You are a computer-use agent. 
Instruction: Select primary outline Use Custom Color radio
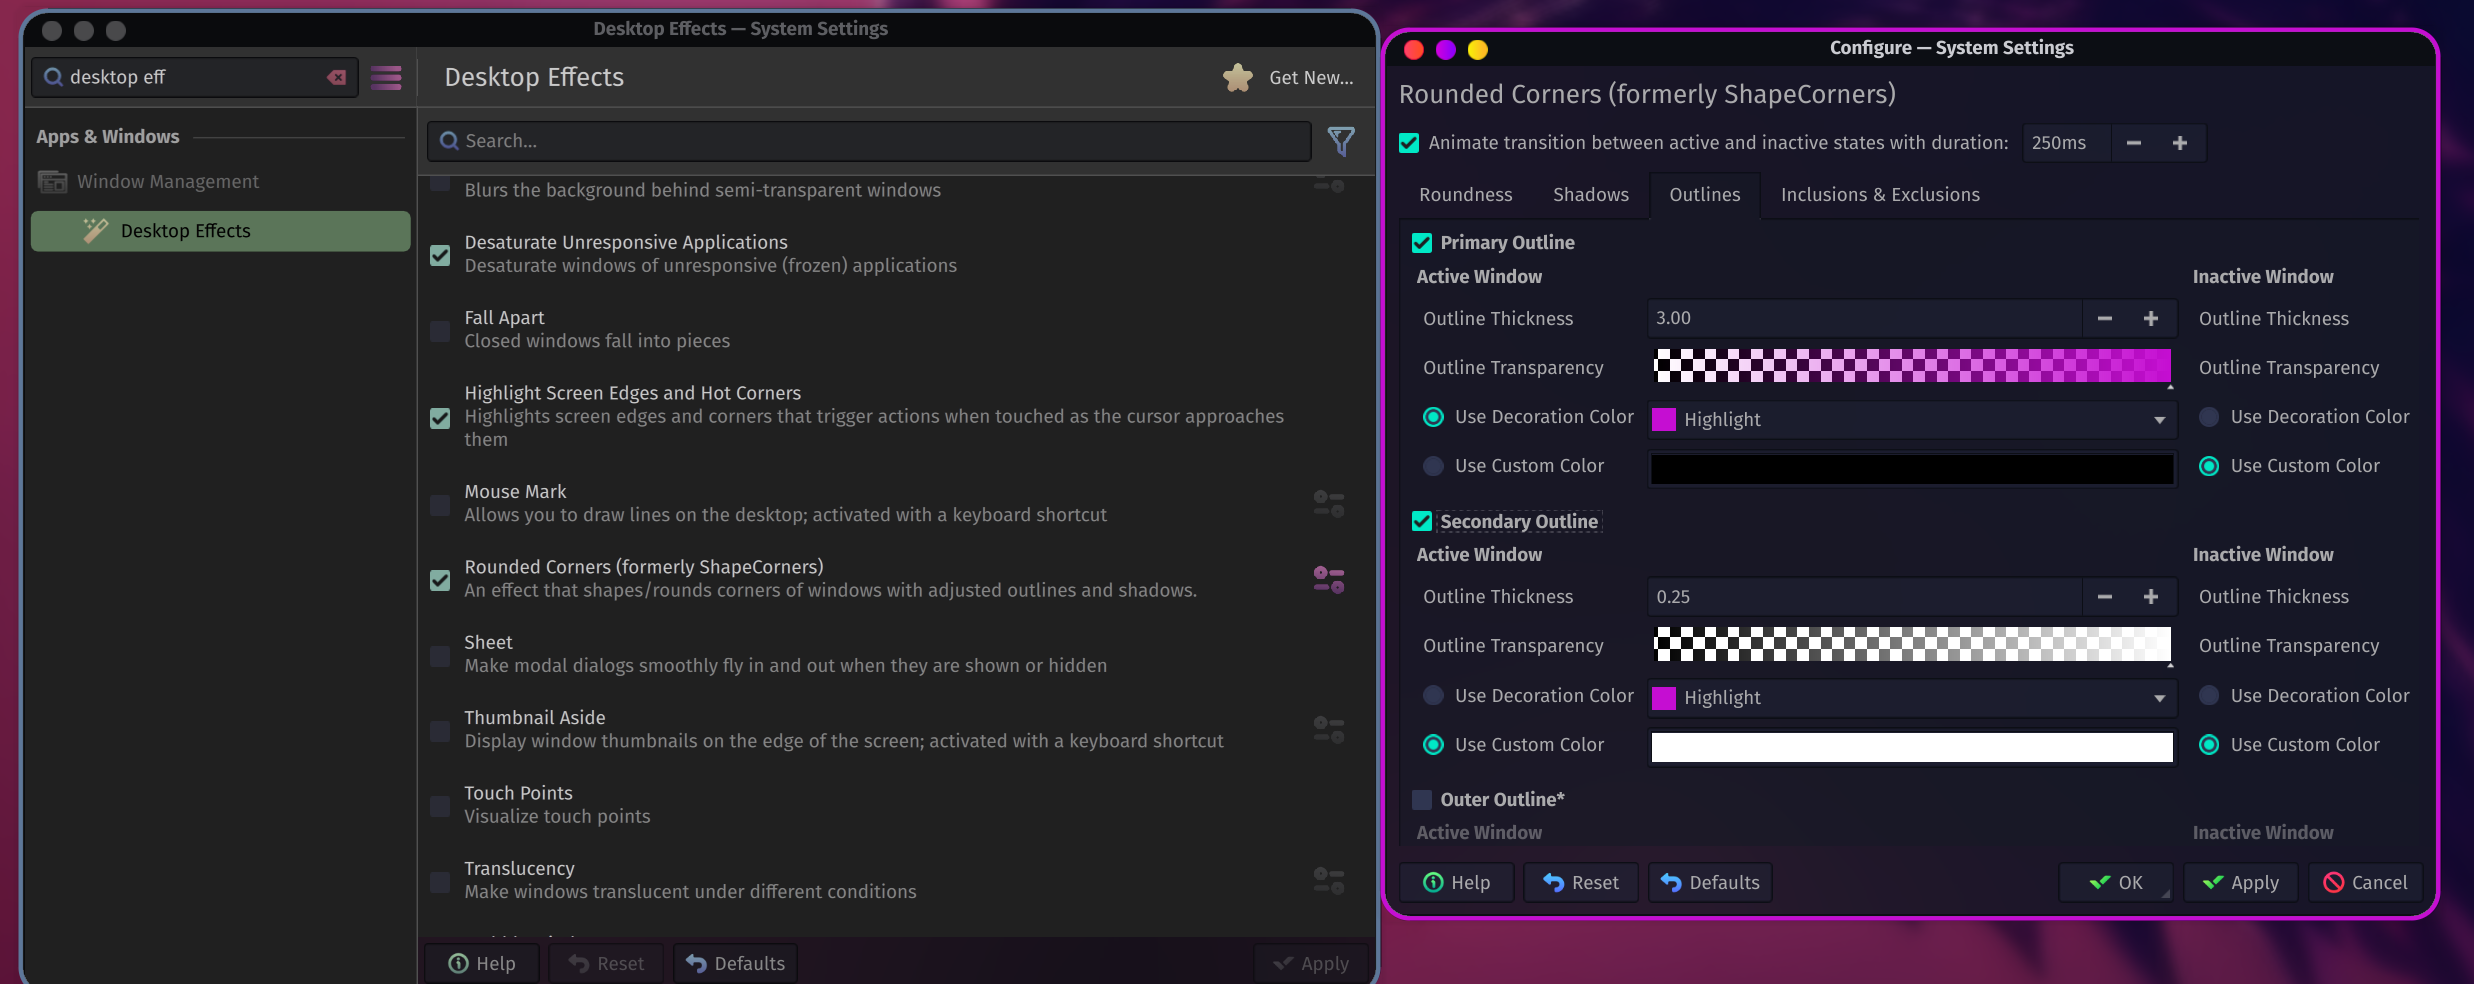pos(1433,466)
